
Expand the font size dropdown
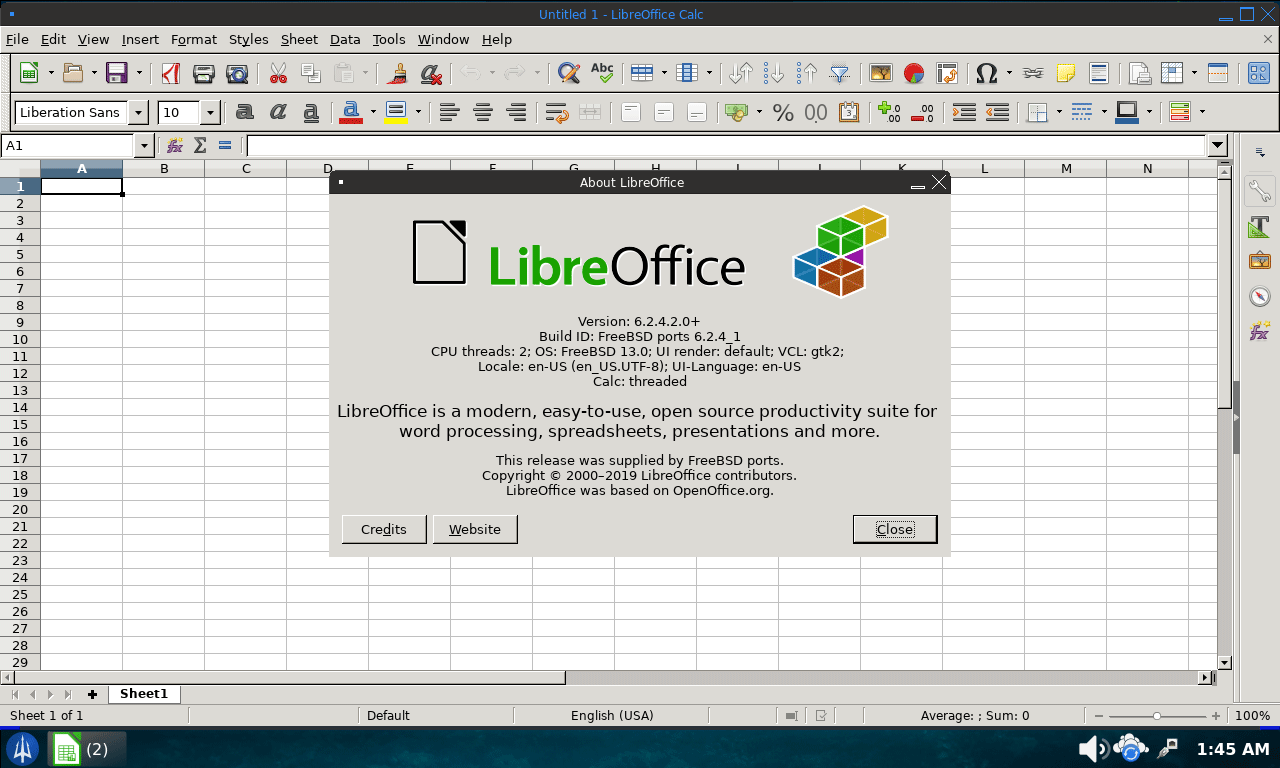[210, 112]
